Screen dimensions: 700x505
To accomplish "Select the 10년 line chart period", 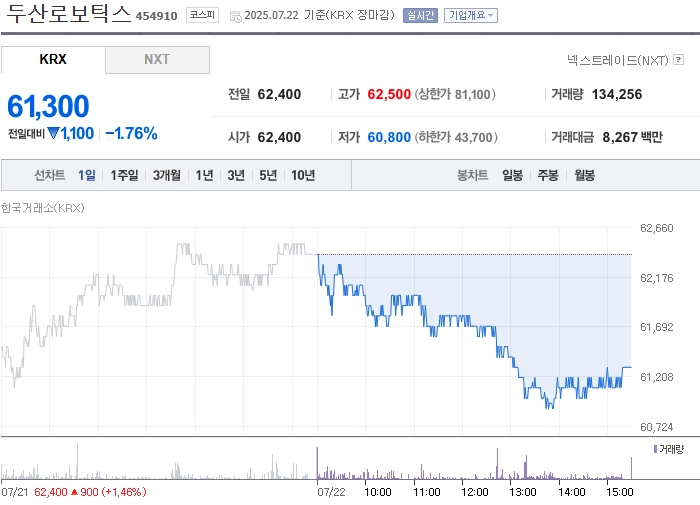I will pos(303,175).
